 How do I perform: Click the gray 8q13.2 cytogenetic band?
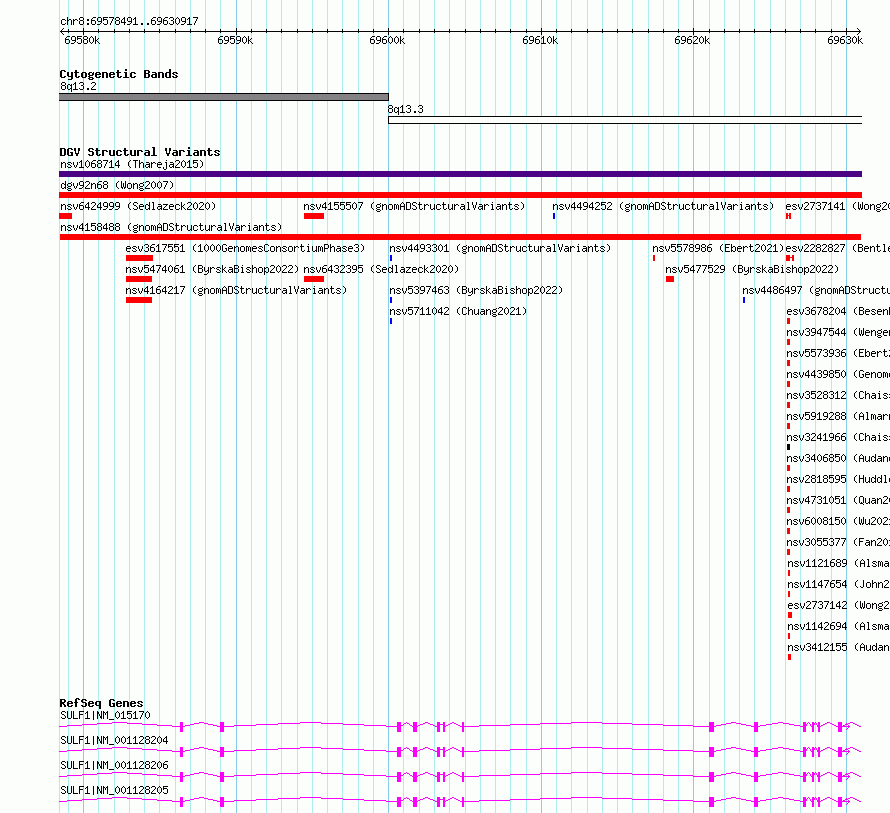[x=224, y=97]
